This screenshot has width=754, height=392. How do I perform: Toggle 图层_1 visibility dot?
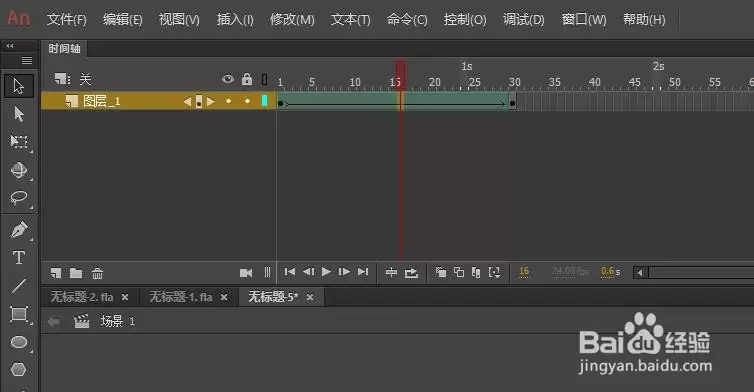tap(228, 101)
